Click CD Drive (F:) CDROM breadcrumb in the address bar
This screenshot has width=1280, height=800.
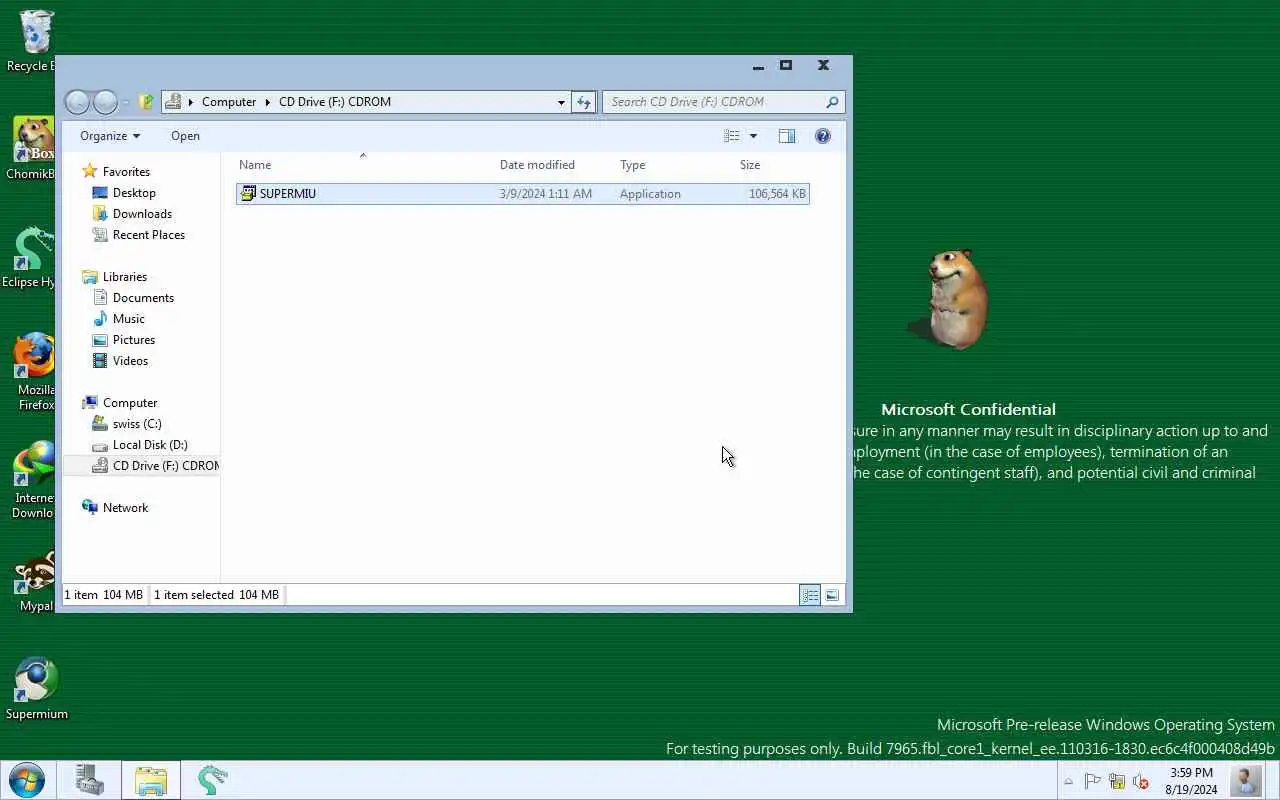point(335,102)
